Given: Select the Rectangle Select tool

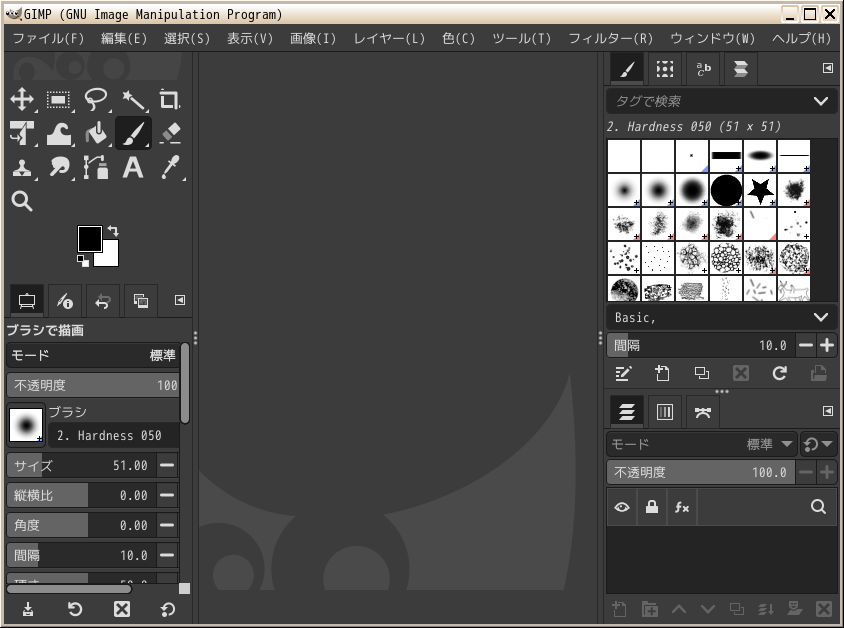Looking at the screenshot, I should pyautogui.click(x=59, y=99).
